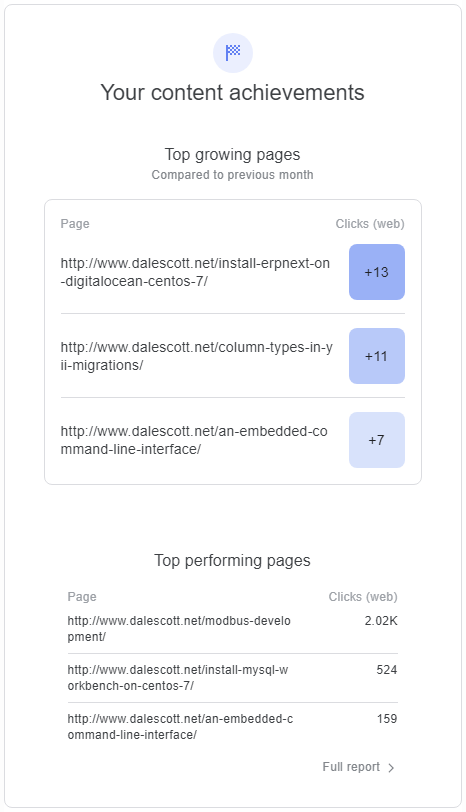This screenshot has height=812, width=466.
Task: Click Page column header in top performing table
Action: click(x=82, y=597)
